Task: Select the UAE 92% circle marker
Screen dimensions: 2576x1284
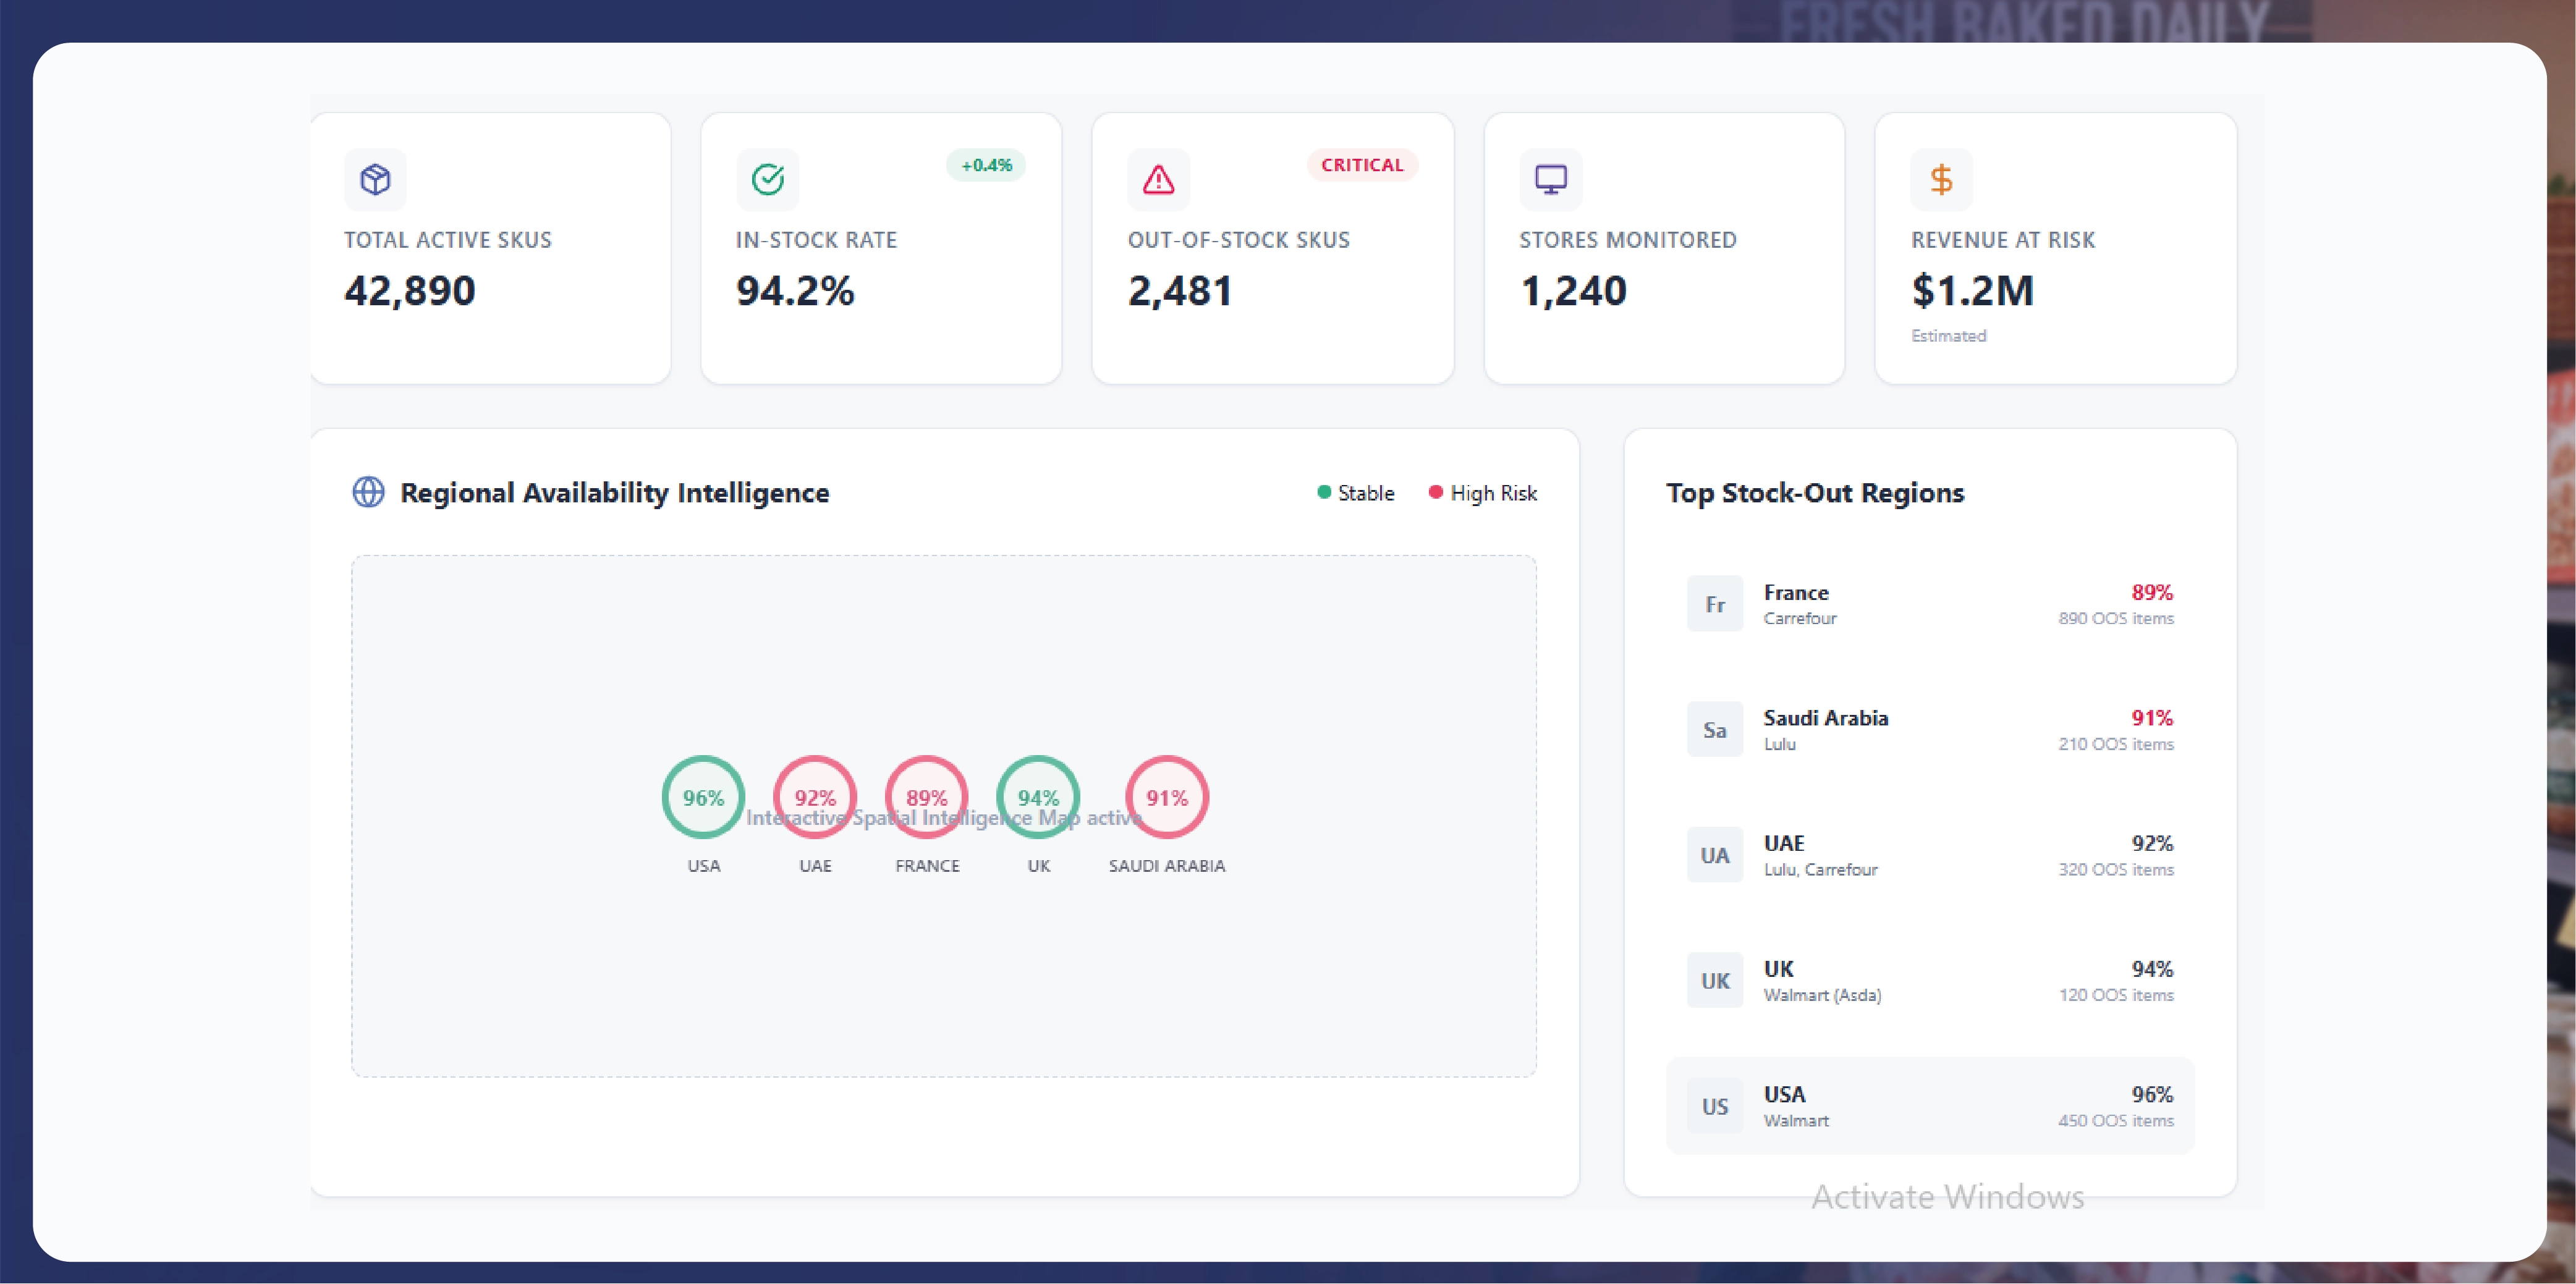Action: click(x=814, y=797)
